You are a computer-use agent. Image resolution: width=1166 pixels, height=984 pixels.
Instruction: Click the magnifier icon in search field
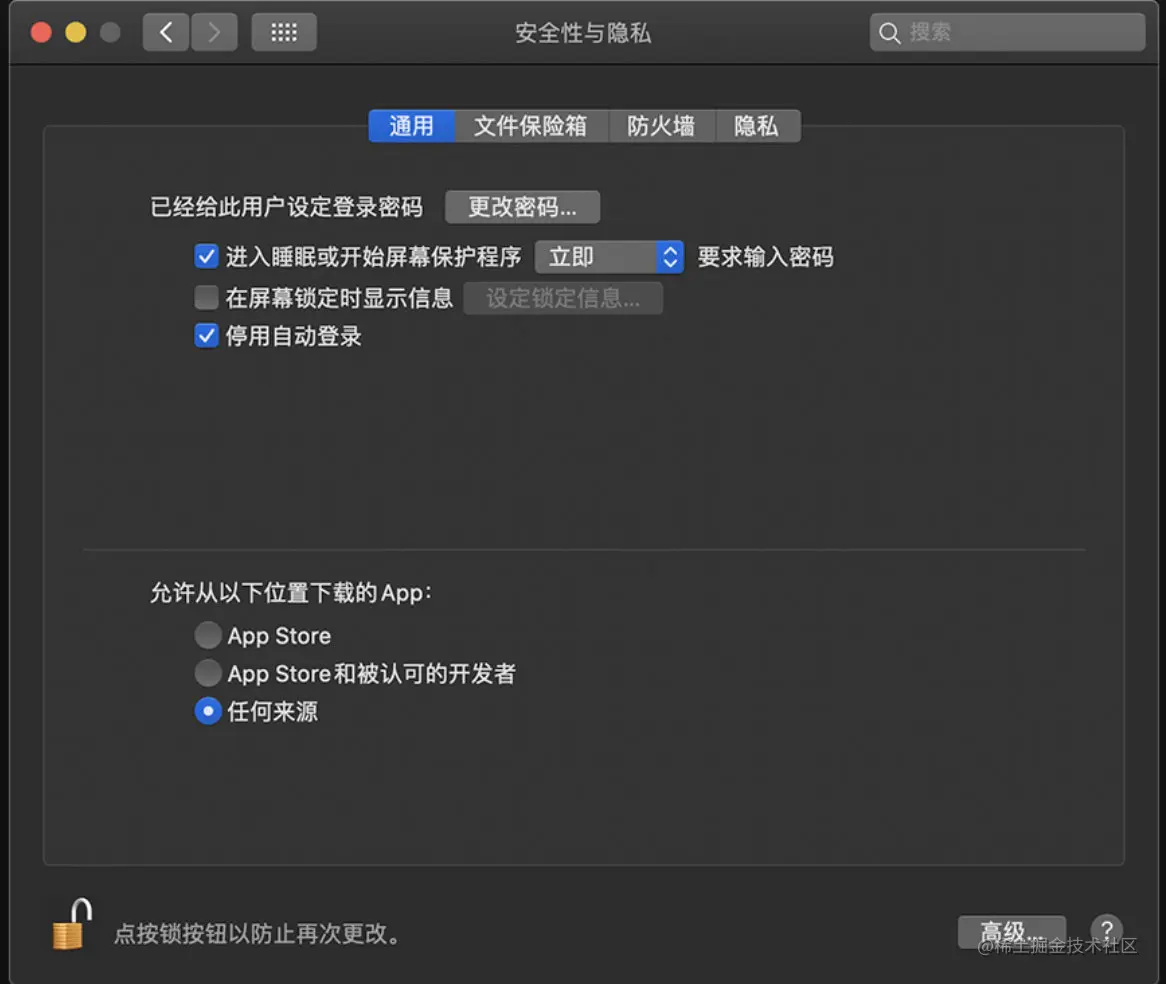click(x=889, y=33)
